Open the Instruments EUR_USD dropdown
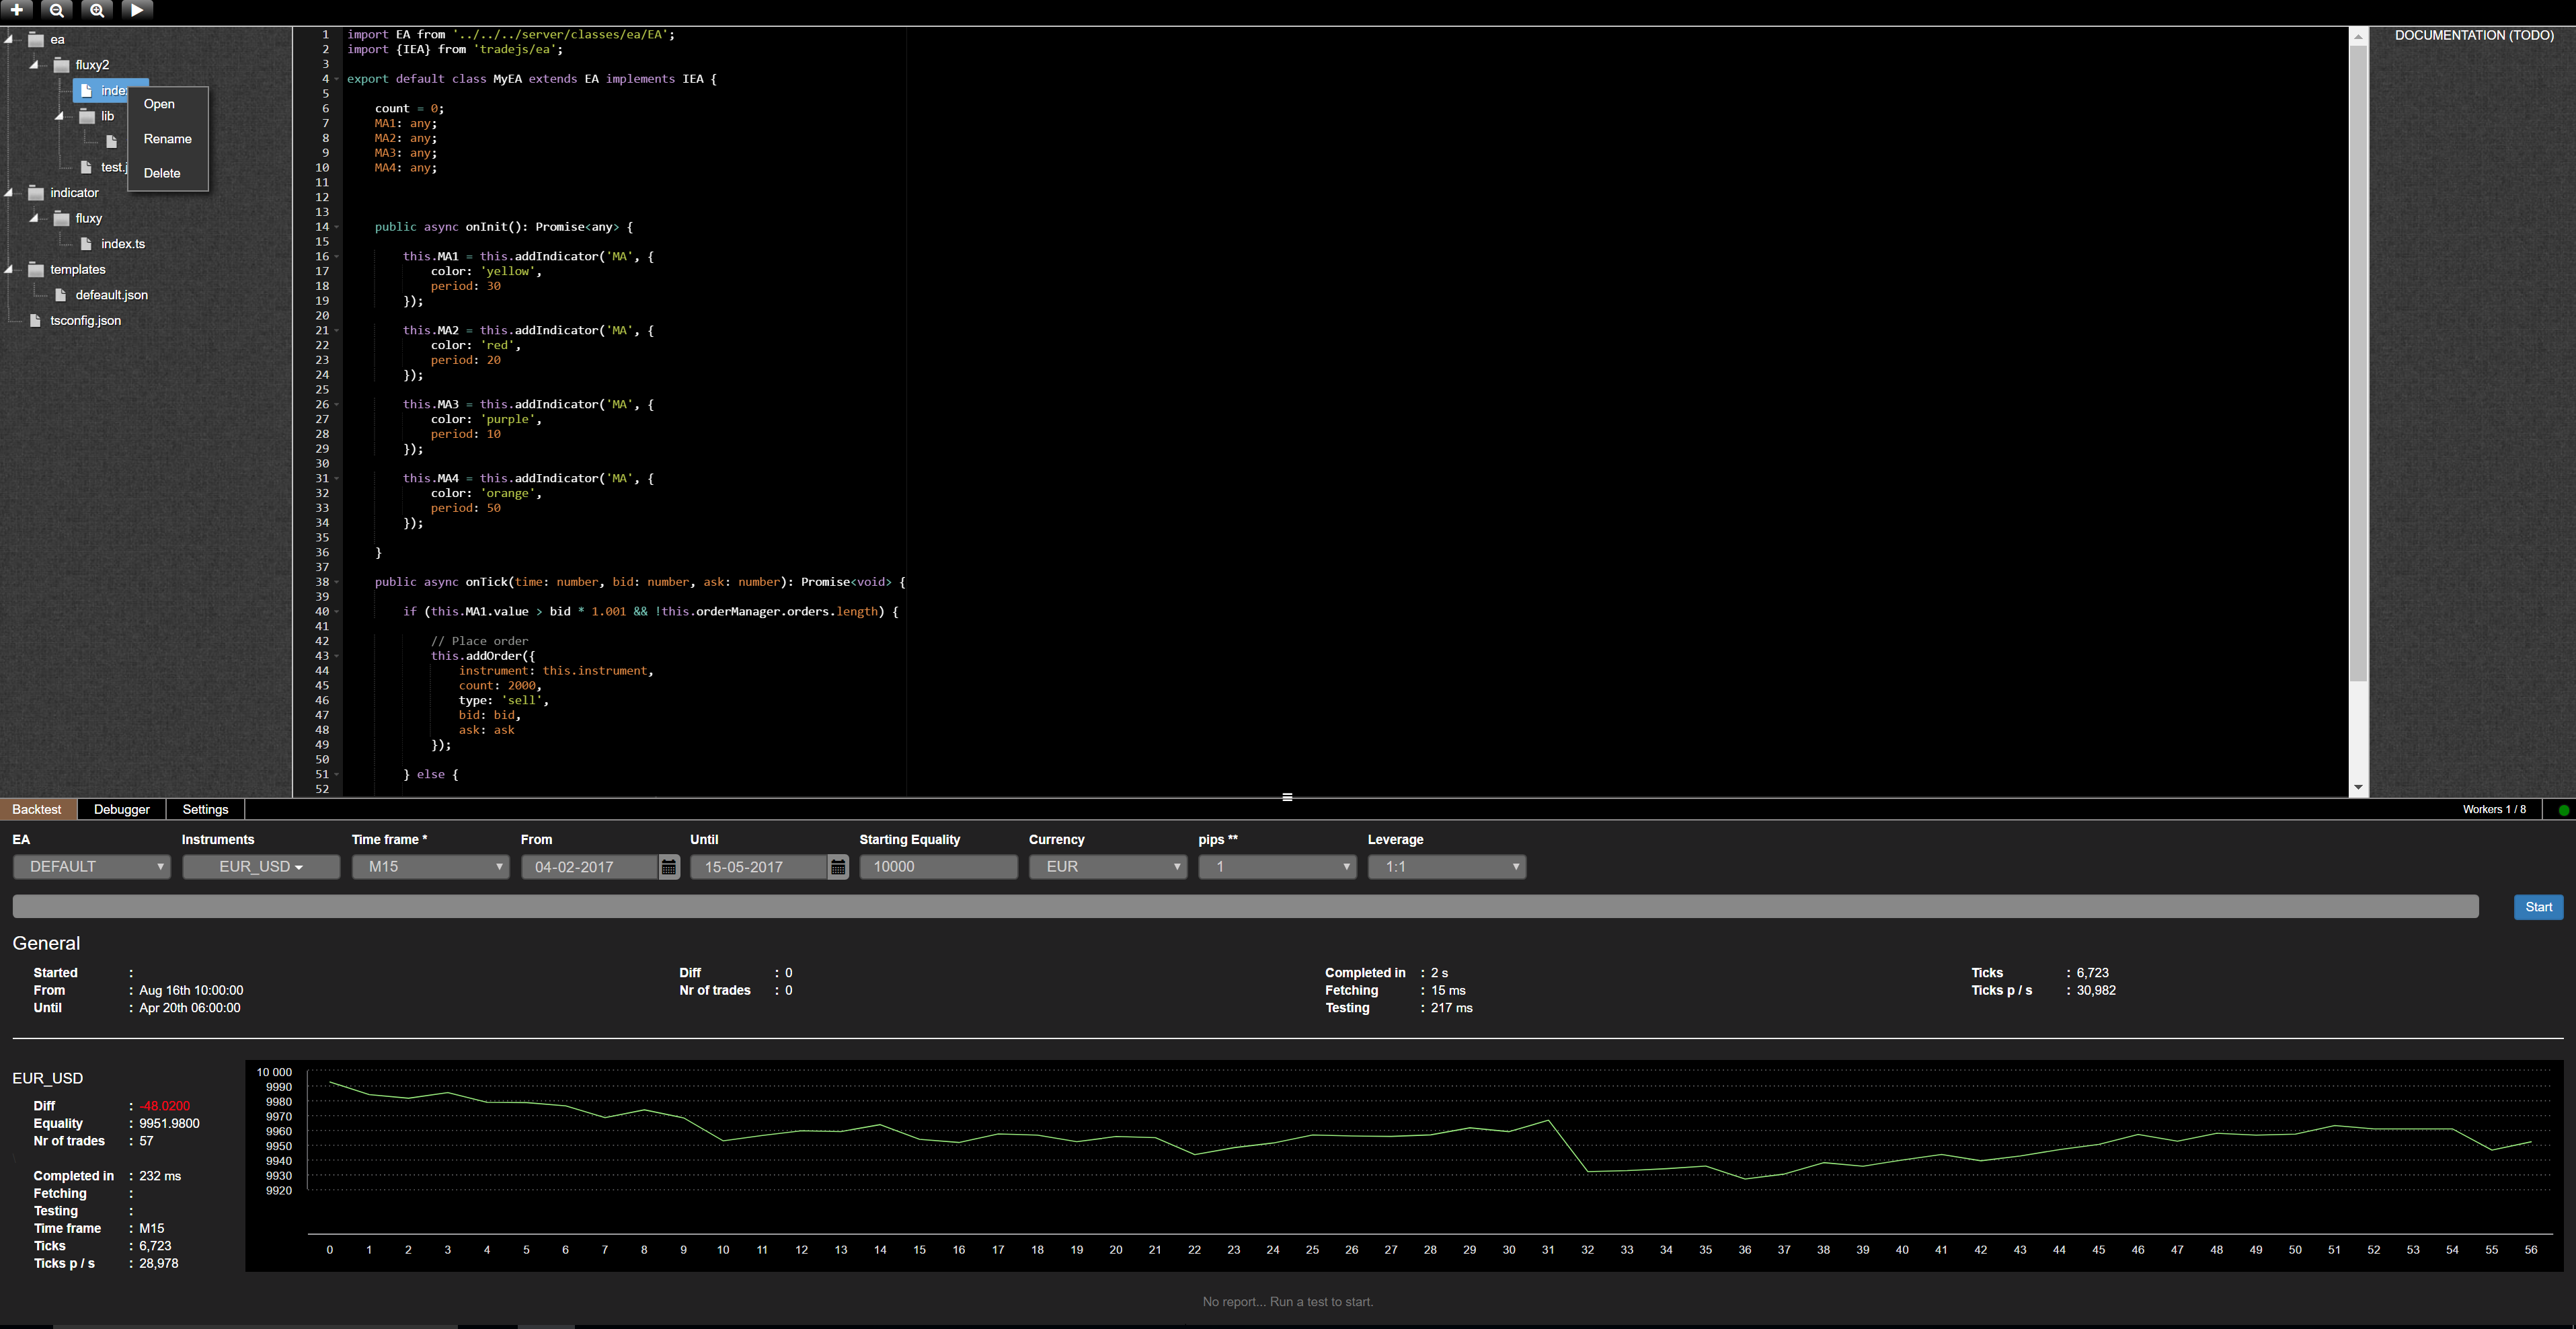This screenshot has width=2576, height=1329. [261, 867]
